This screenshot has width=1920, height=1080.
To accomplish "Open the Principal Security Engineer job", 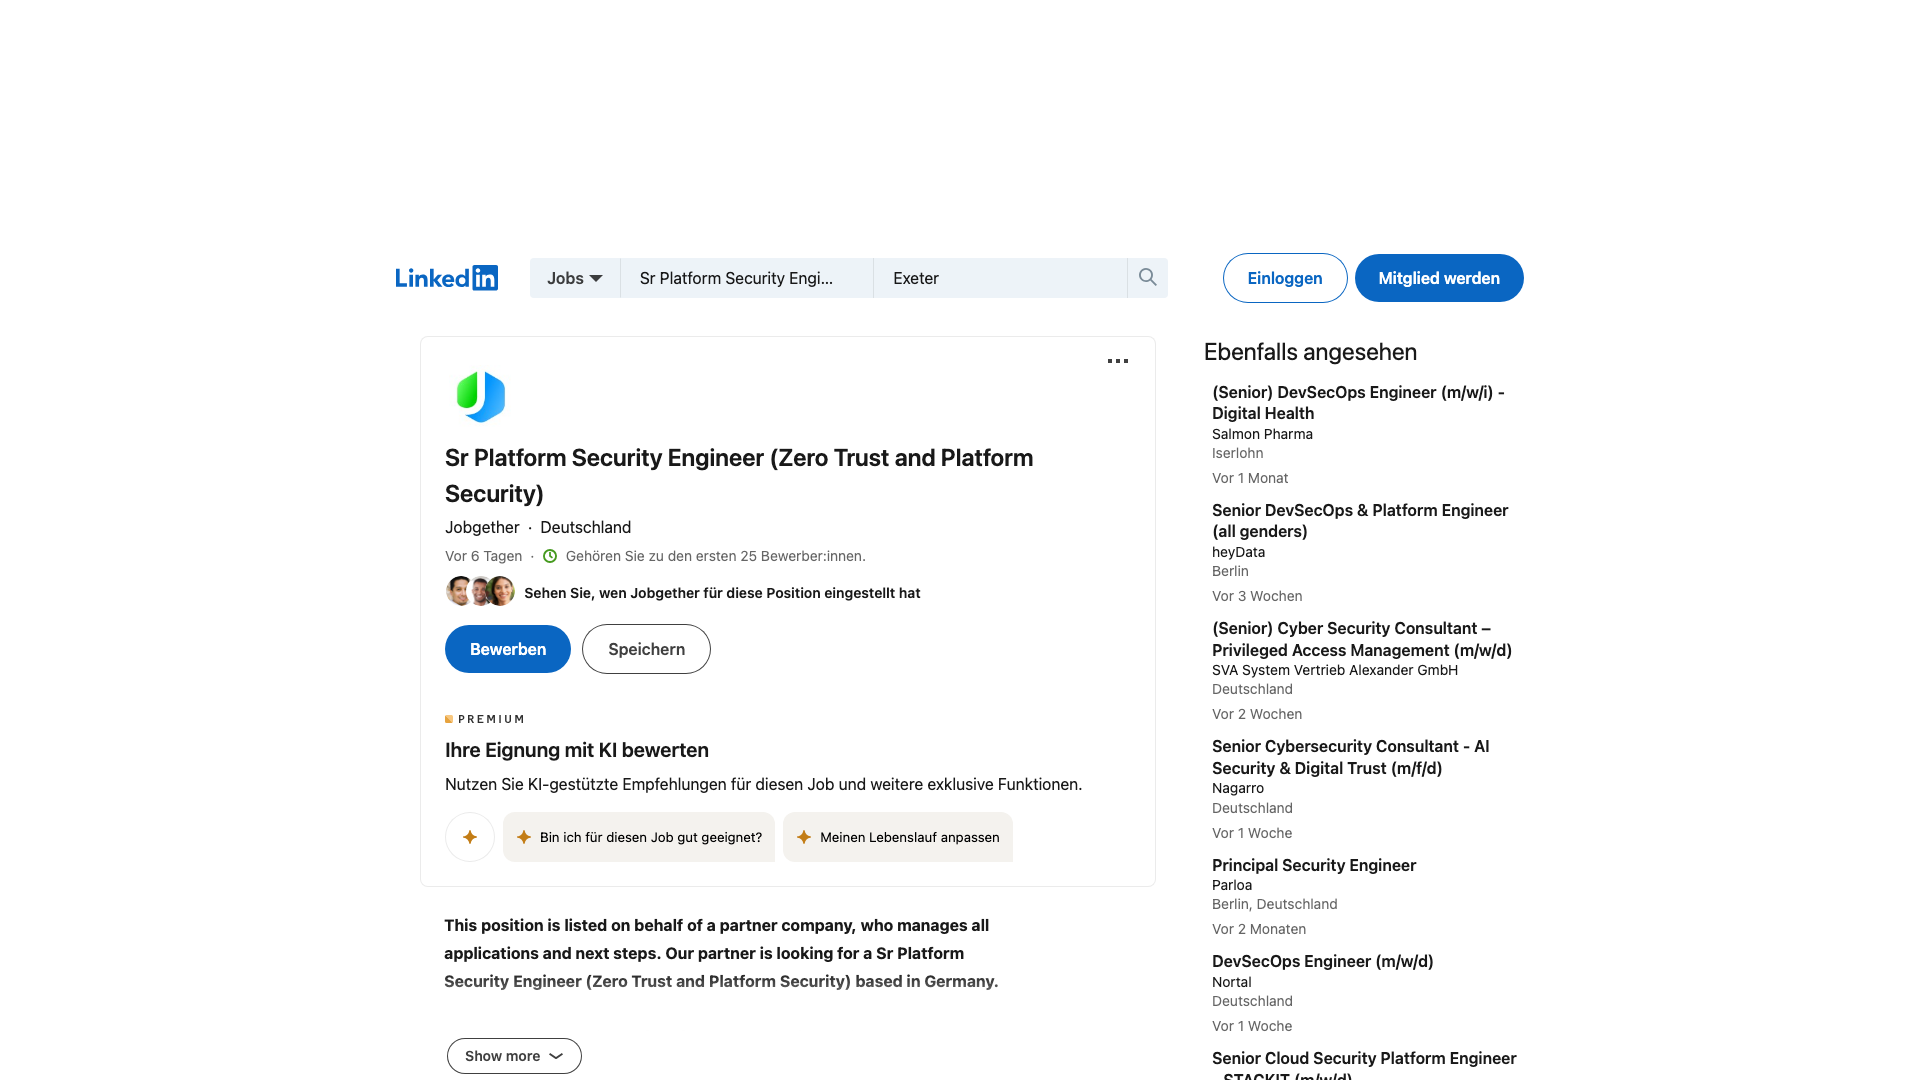I will (1314, 865).
